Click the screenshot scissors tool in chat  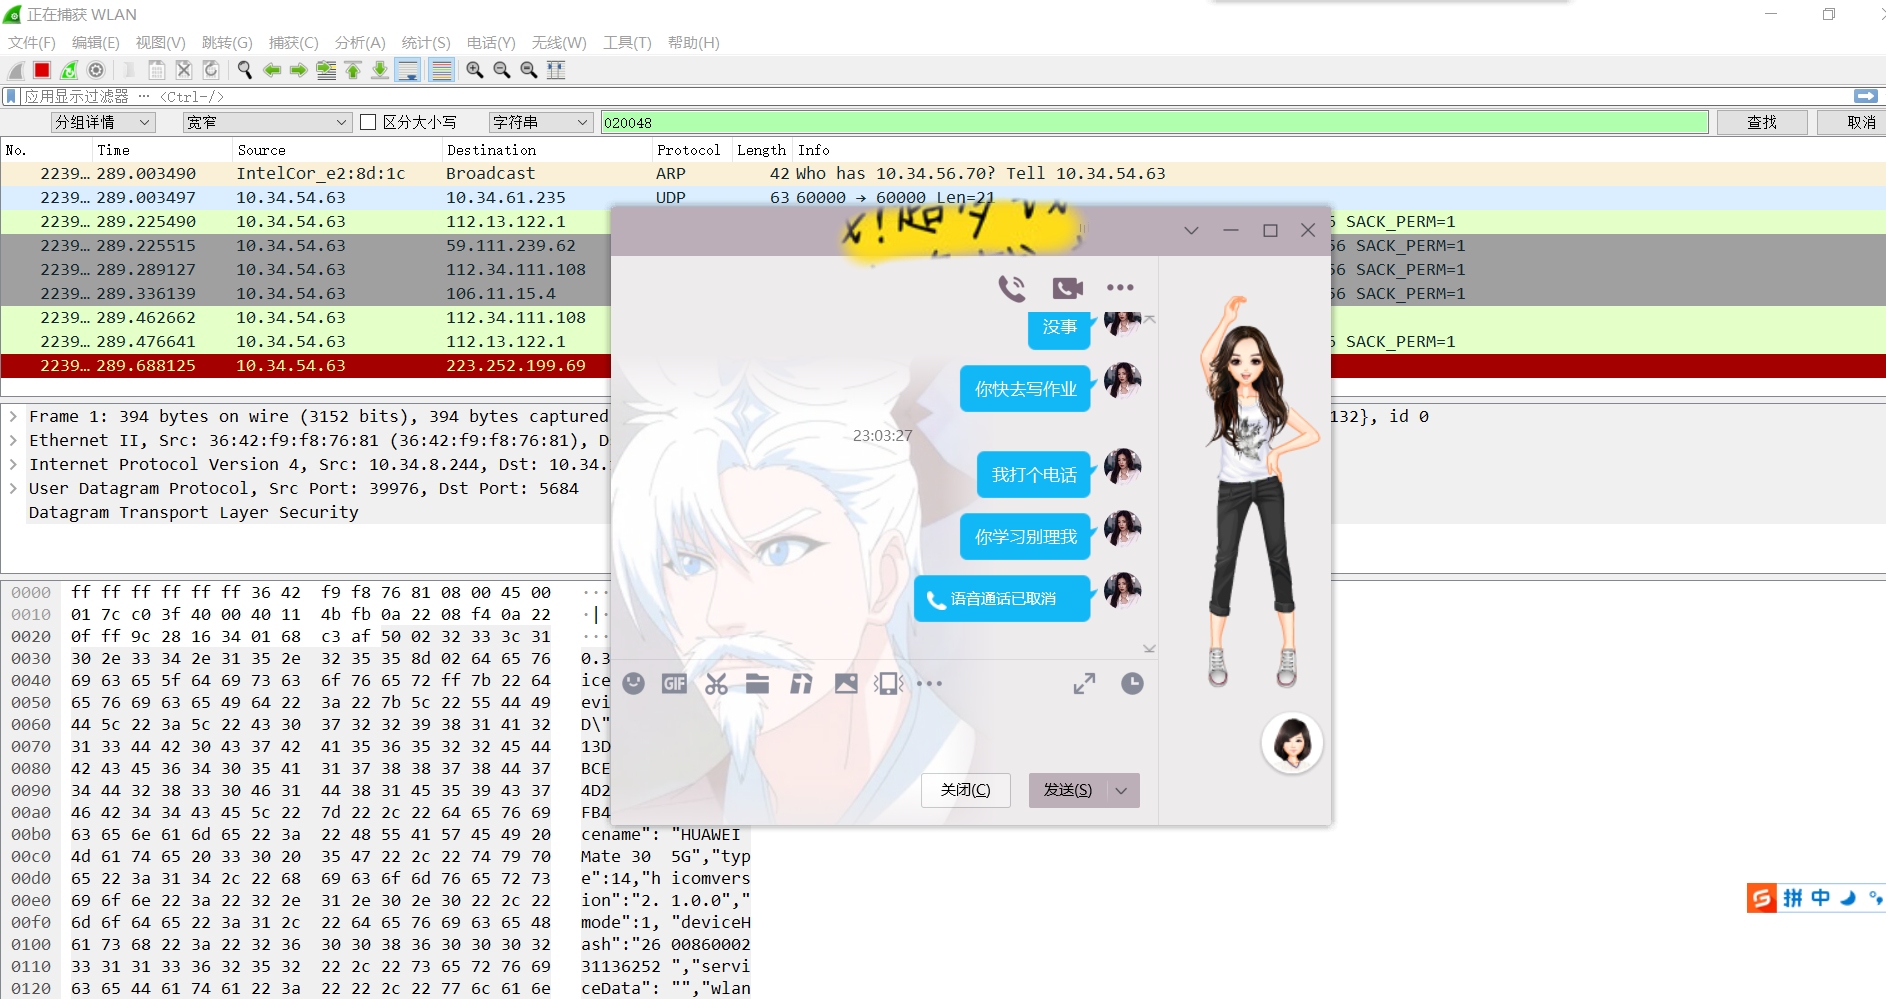(x=716, y=683)
